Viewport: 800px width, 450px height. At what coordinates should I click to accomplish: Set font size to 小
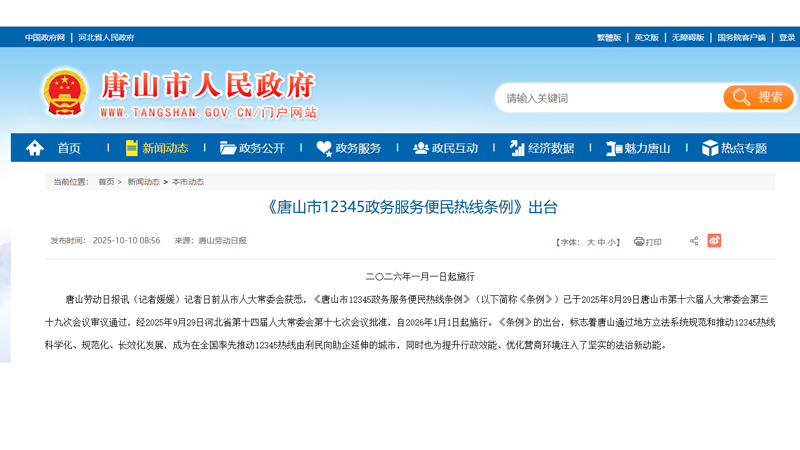[x=611, y=242]
